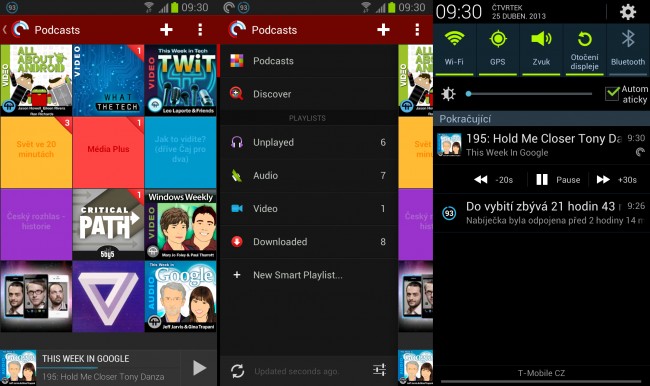Tap the Unplayed headphones icon
Viewport: 650px width, 386px height.
(x=237, y=142)
